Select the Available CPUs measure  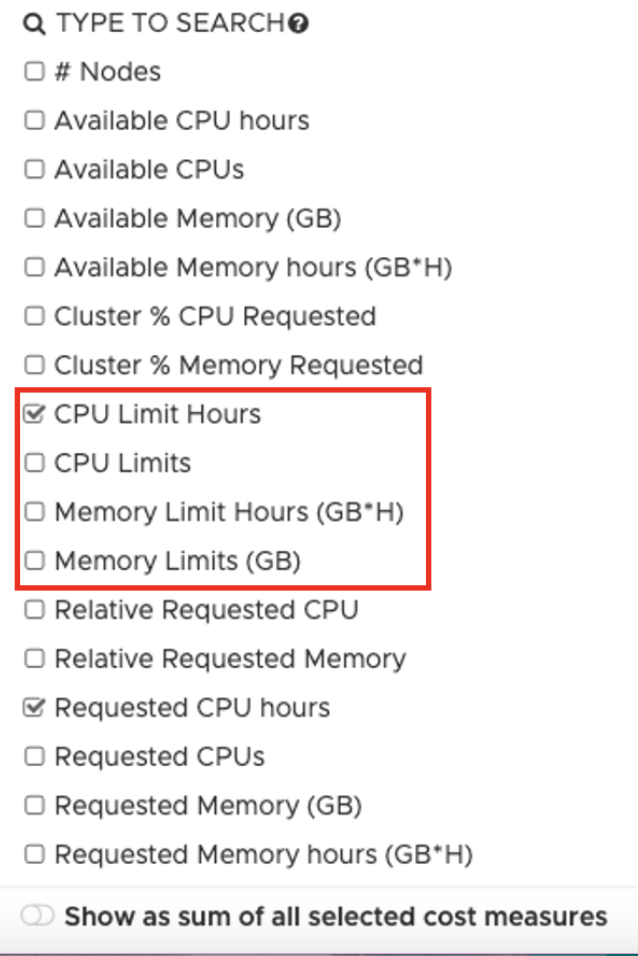pyautogui.click(x=34, y=169)
